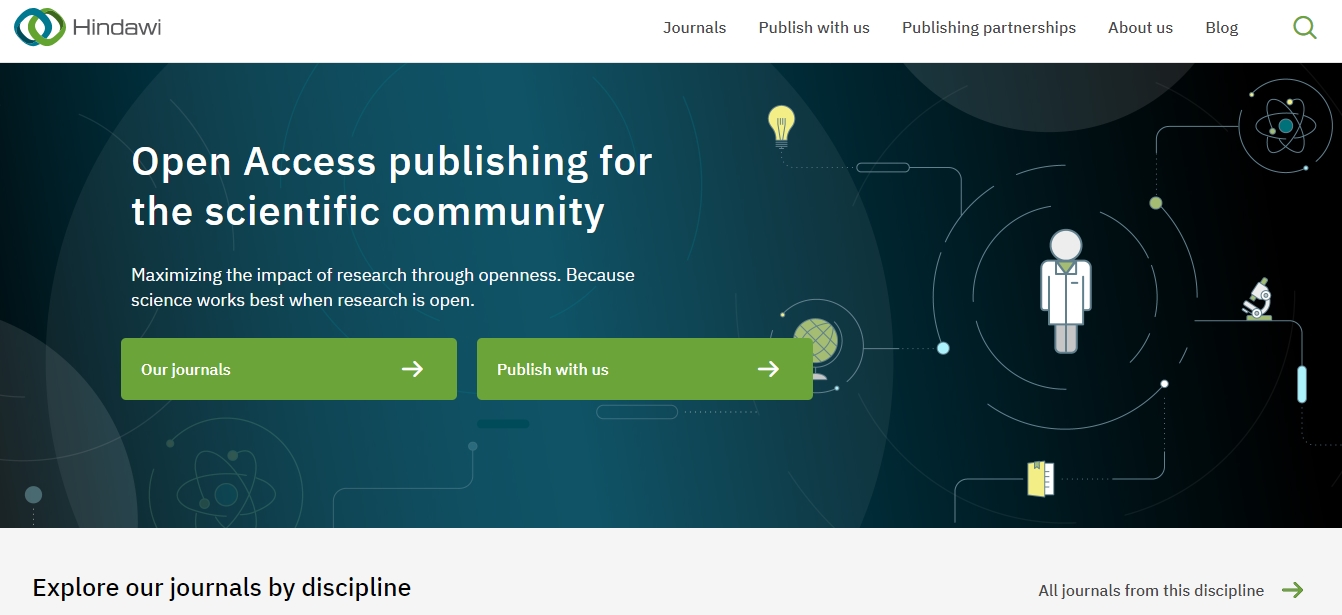
Task: Click the light blue test tube icon
Action: coord(1301,384)
